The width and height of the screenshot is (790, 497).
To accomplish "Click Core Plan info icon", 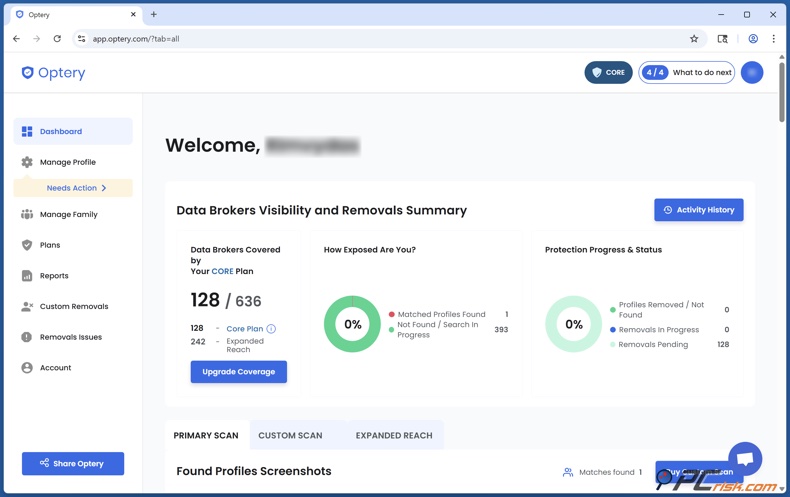I will pos(271,328).
